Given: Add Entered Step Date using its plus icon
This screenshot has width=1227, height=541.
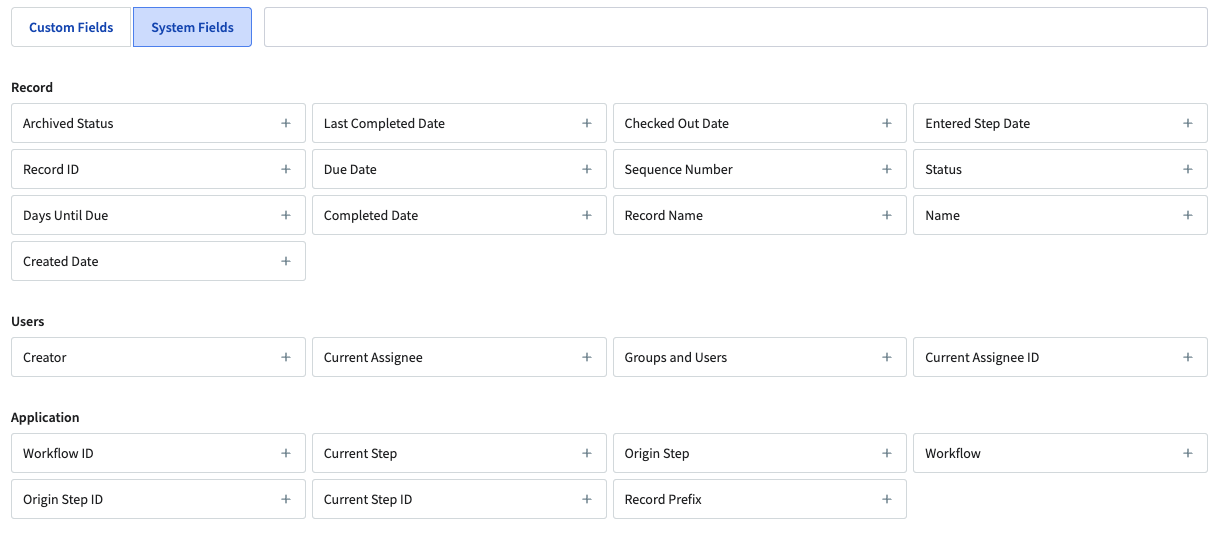Looking at the screenshot, I should tap(1188, 123).
